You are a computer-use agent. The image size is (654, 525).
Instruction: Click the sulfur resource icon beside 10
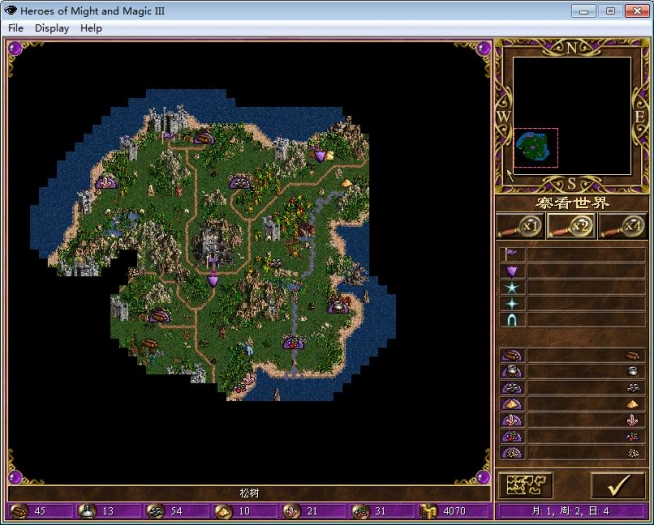click(224, 511)
